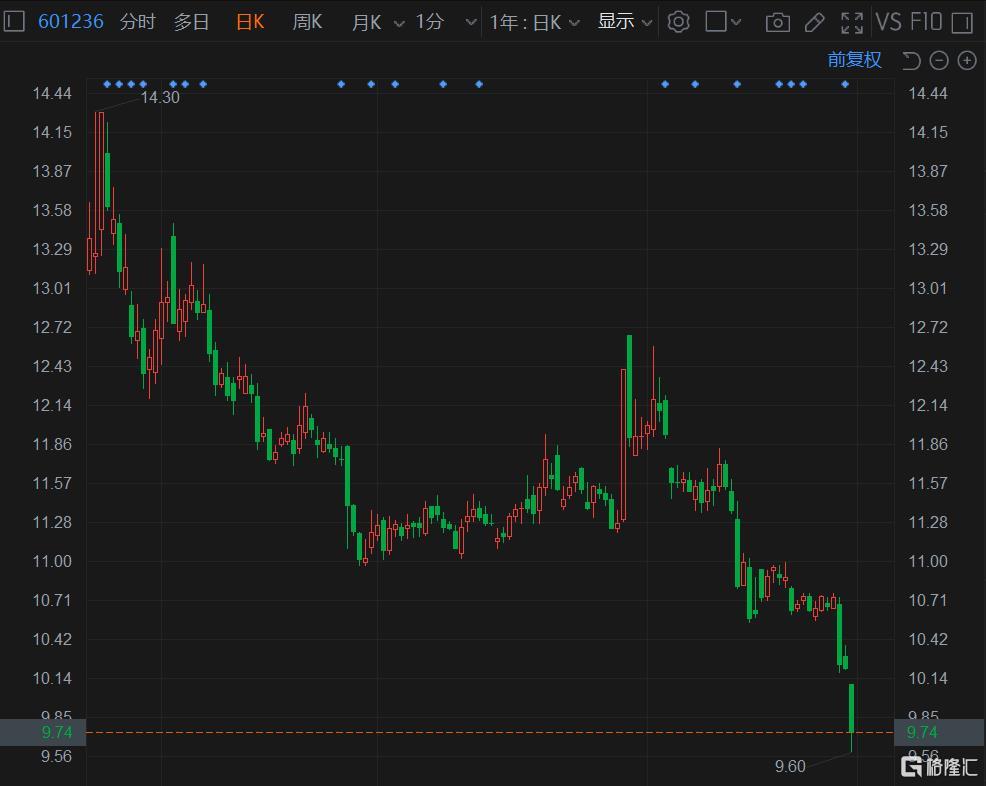This screenshot has height=786, width=986.
Task: Click the 9.60 low price label
Action: click(790, 767)
